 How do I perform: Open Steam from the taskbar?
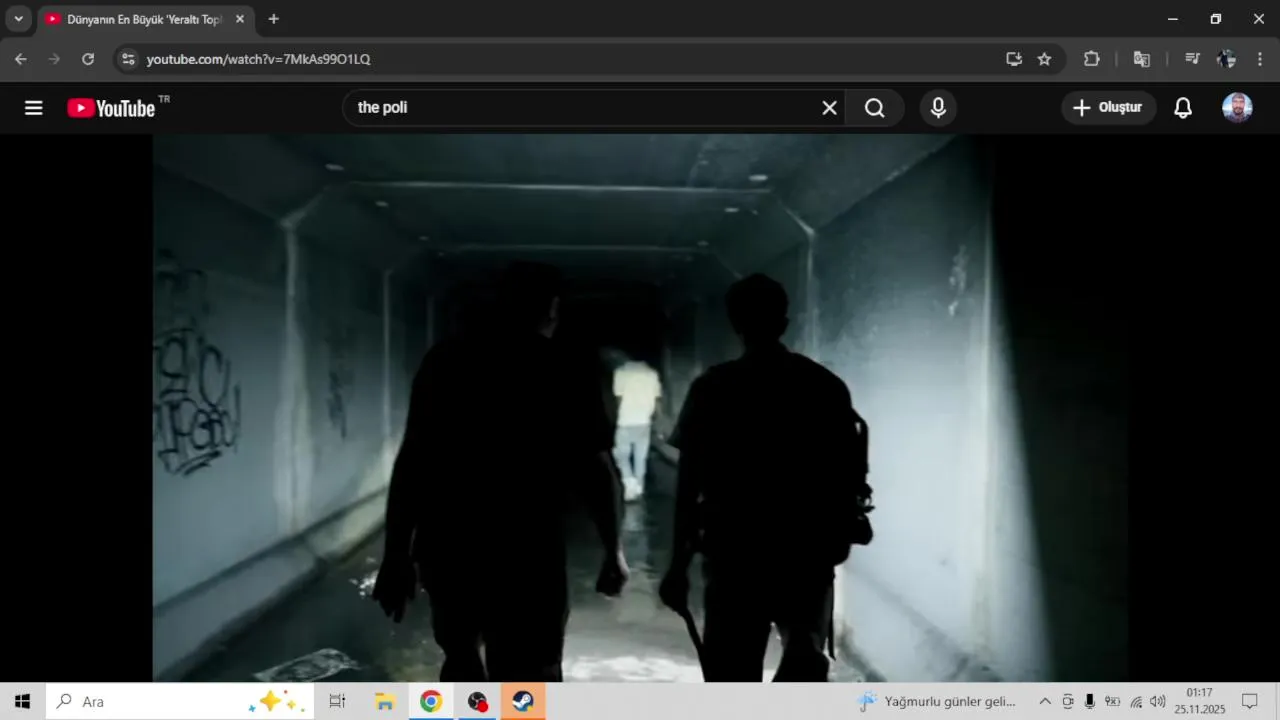[x=523, y=701]
